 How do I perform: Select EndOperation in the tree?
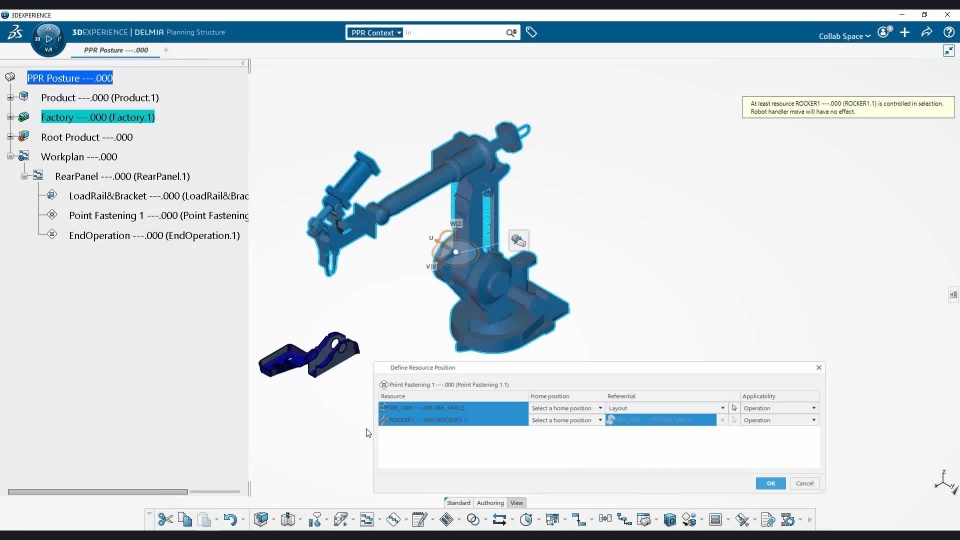click(154, 235)
